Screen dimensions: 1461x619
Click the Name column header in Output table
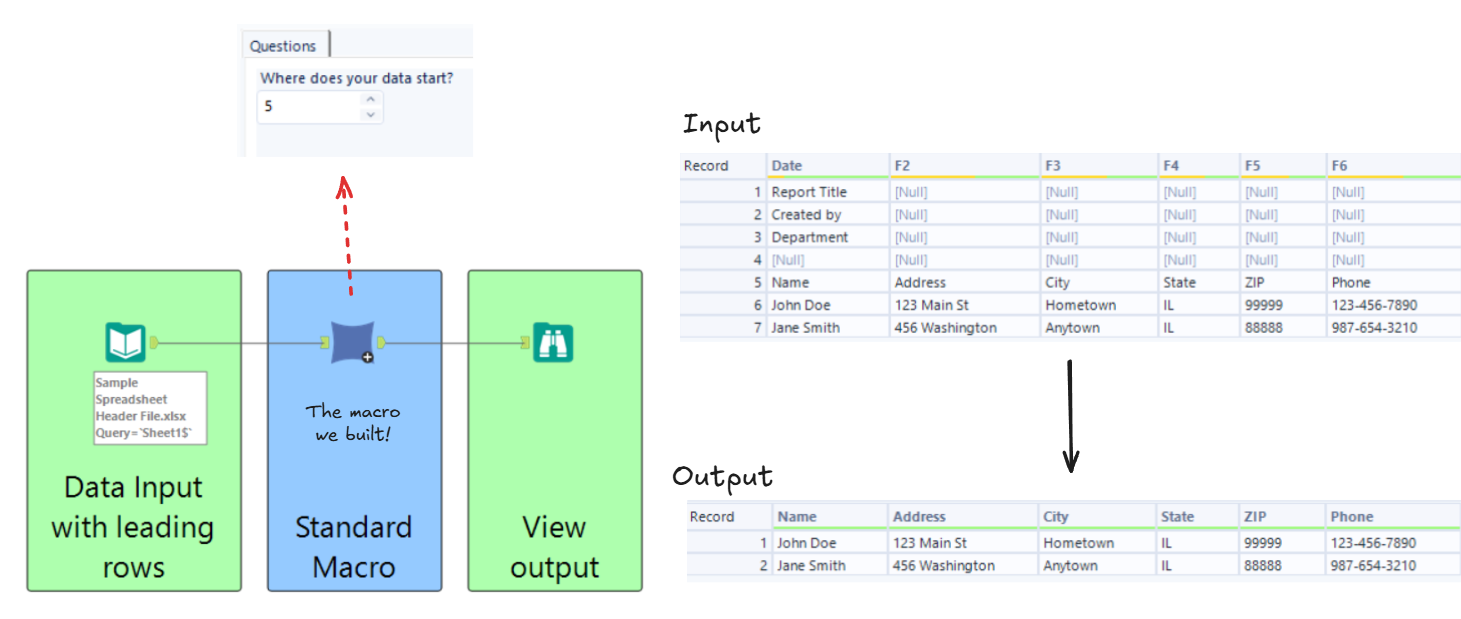797,517
